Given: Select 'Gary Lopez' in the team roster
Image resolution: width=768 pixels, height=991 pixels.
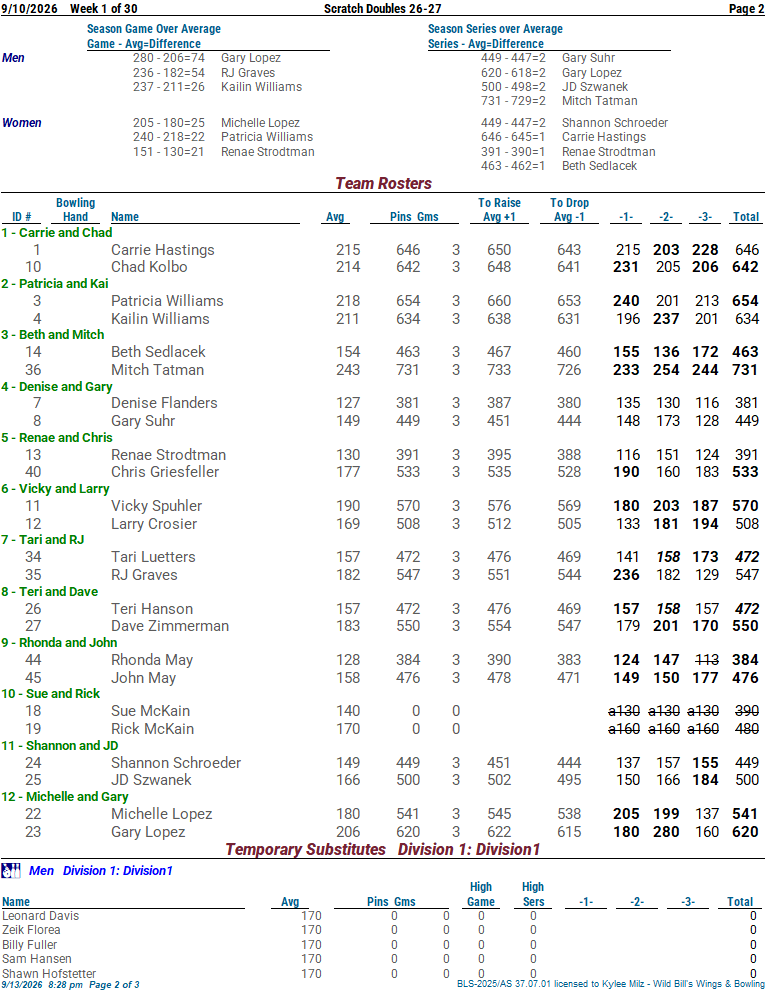Looking at the screenshot, I should click(148, 831).
